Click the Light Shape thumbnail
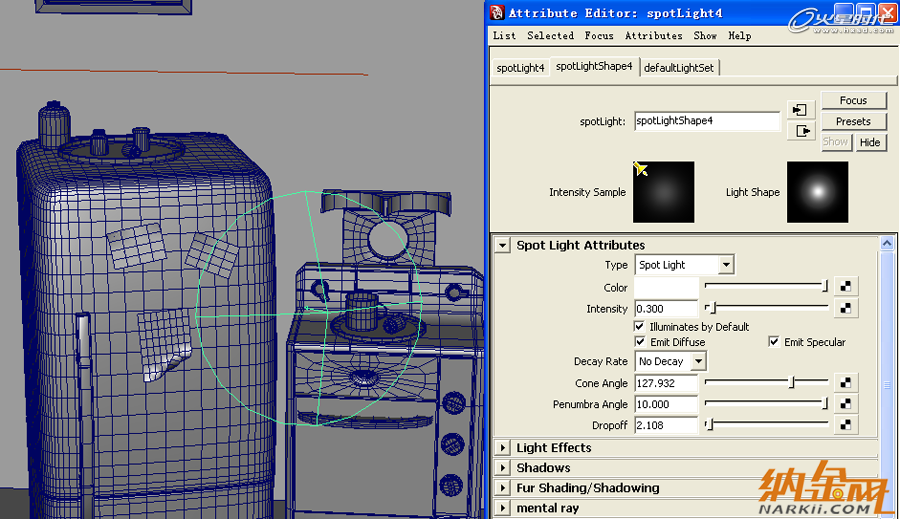900x519 pixels. 817,192
